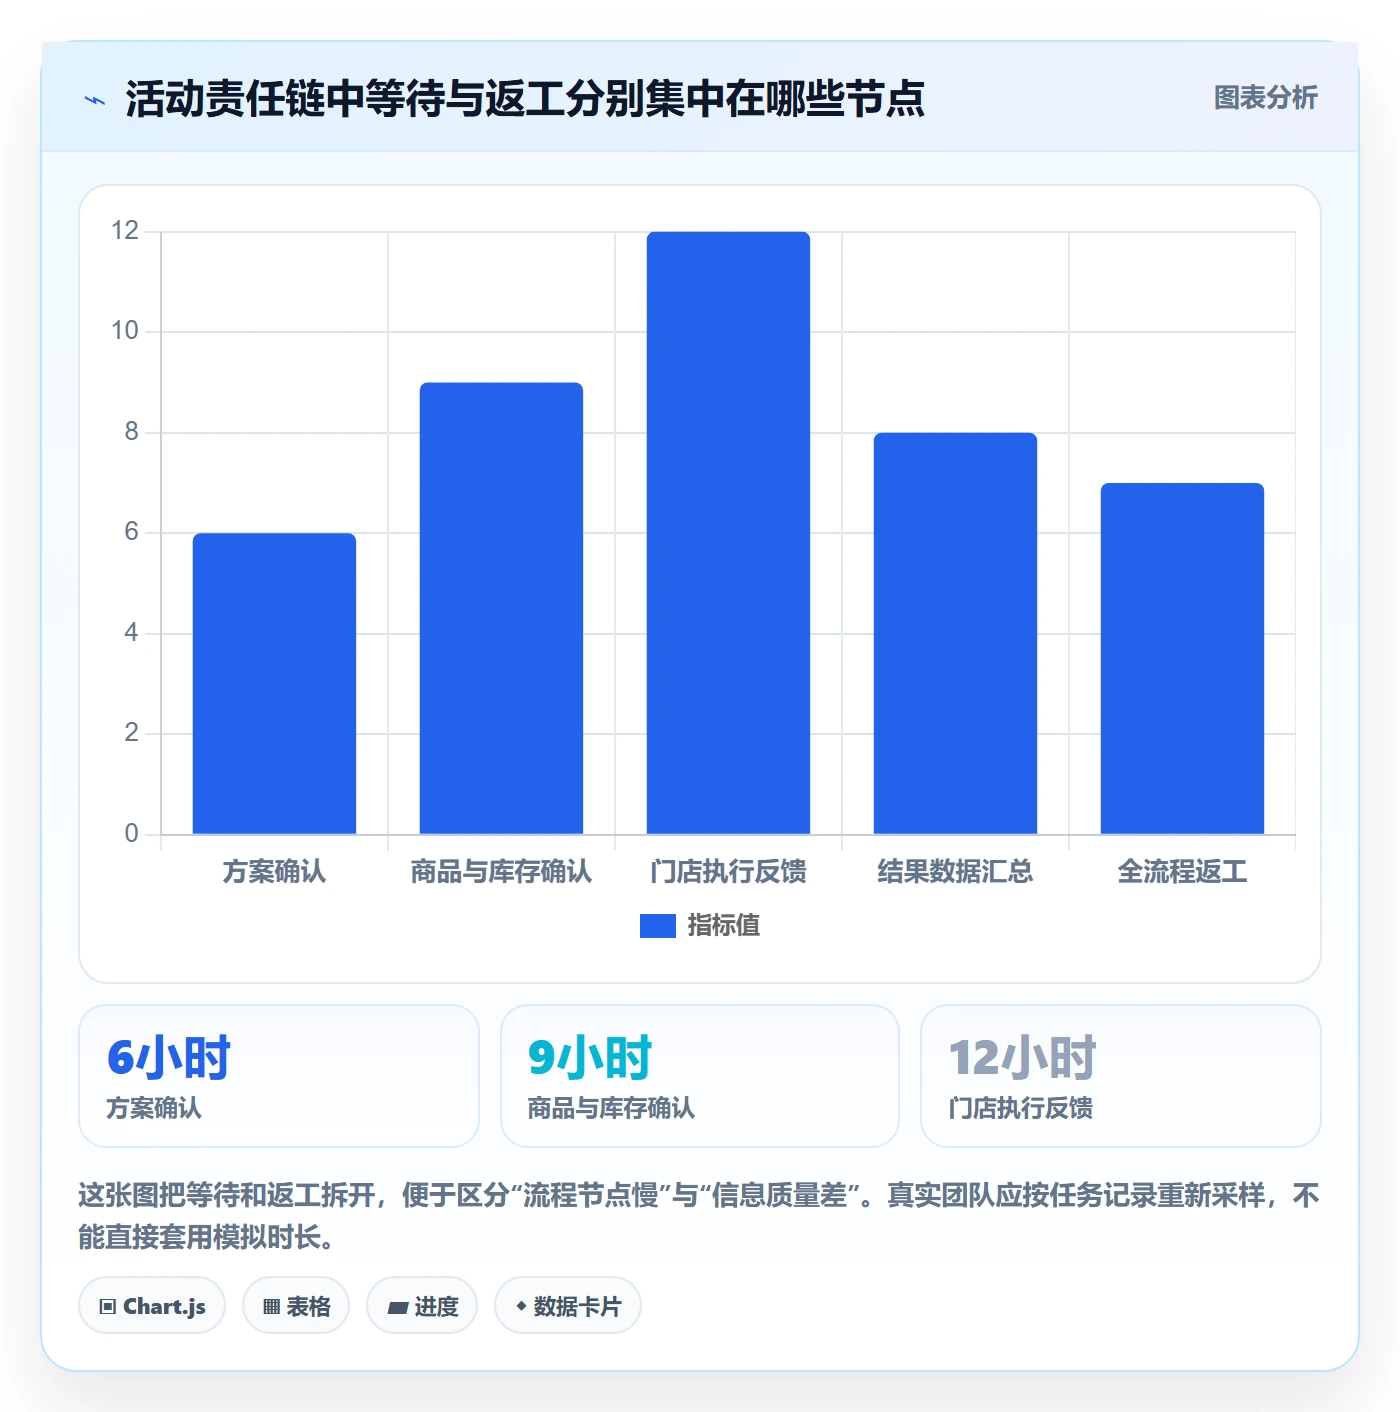Click the 全流程返工 x-axis label
Viewport: 1400px width, 1412px height.
1182,872
